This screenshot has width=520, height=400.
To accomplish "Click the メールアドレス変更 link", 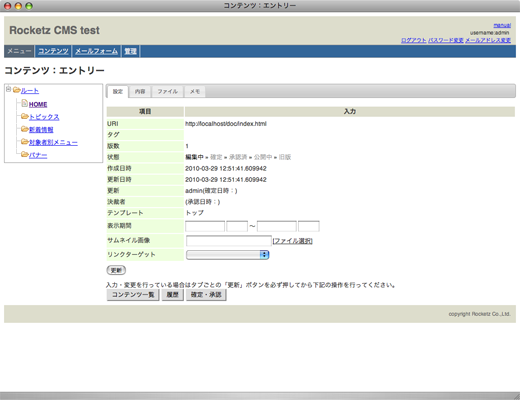I will click(488, 40).
